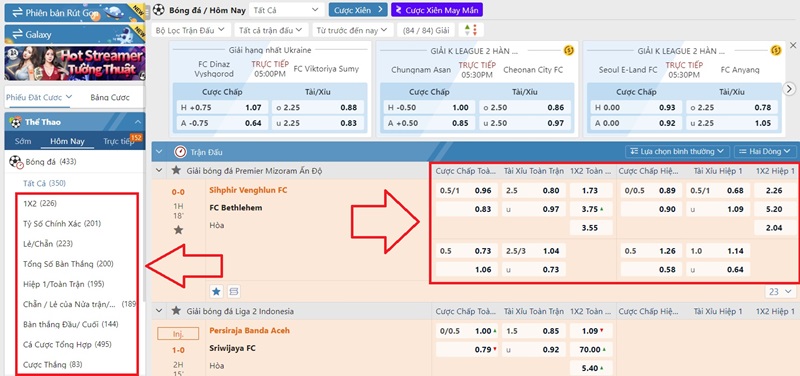Click the soccer ball icon beside Bóng đá (433)

pyautogui.click(x=16, y=162)
